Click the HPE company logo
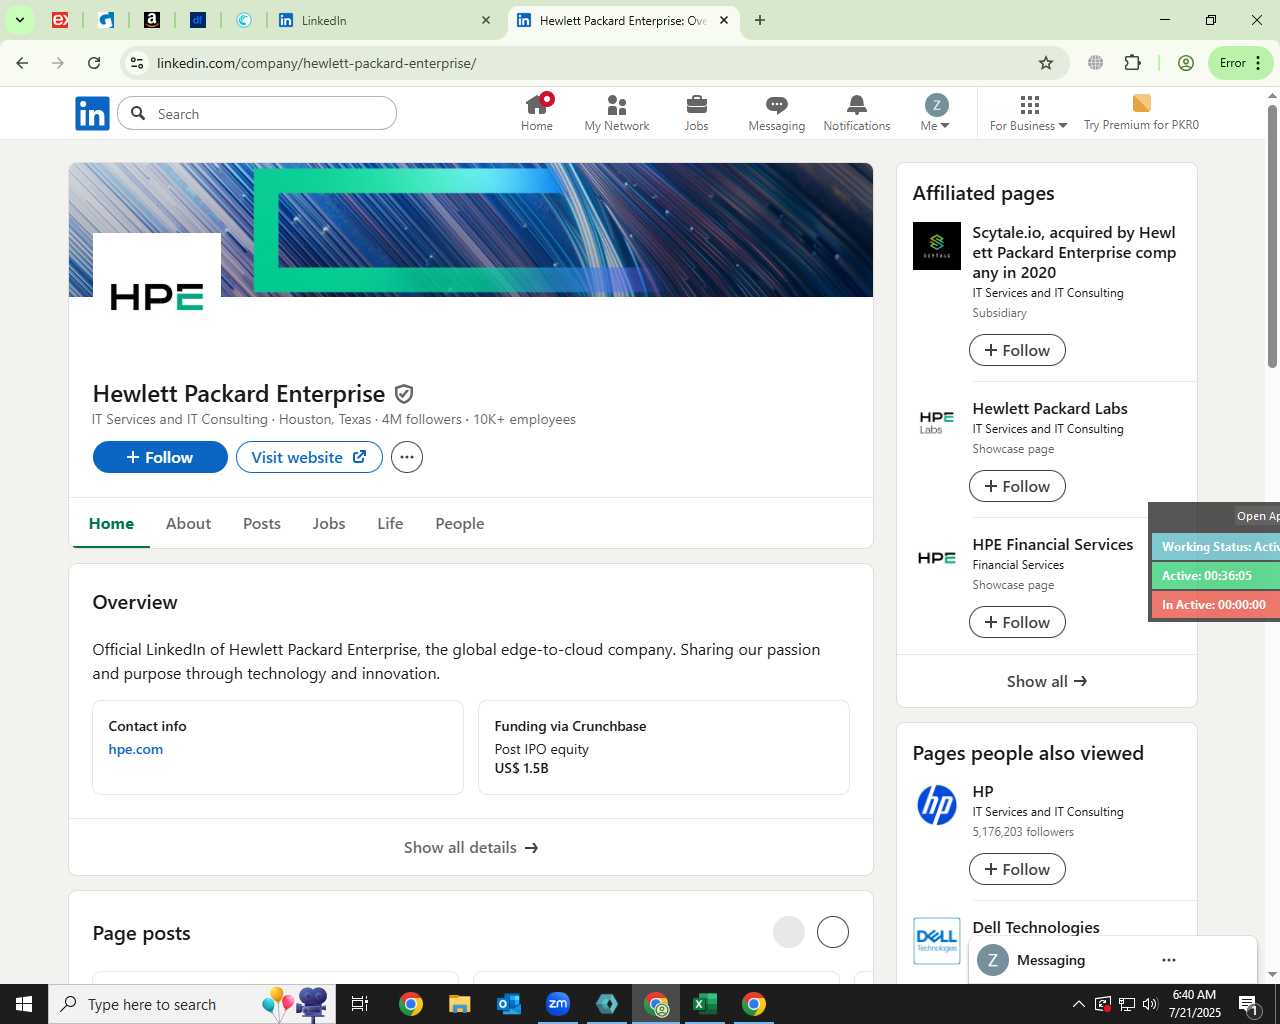 [157, 297]
